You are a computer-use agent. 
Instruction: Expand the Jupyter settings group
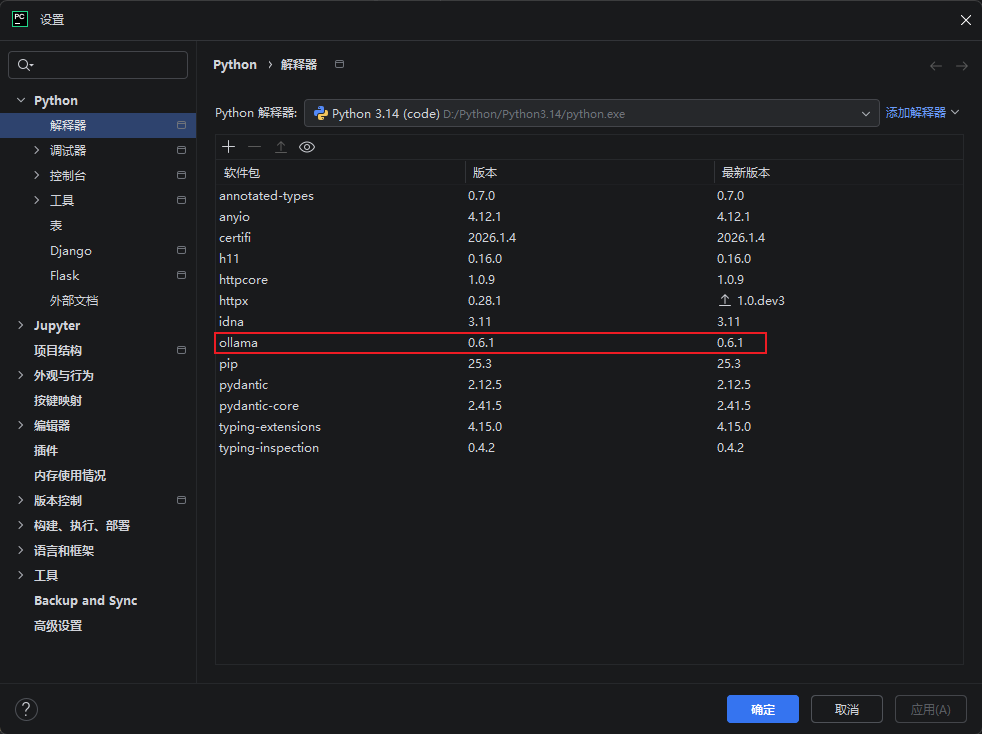tap(21, 325)
